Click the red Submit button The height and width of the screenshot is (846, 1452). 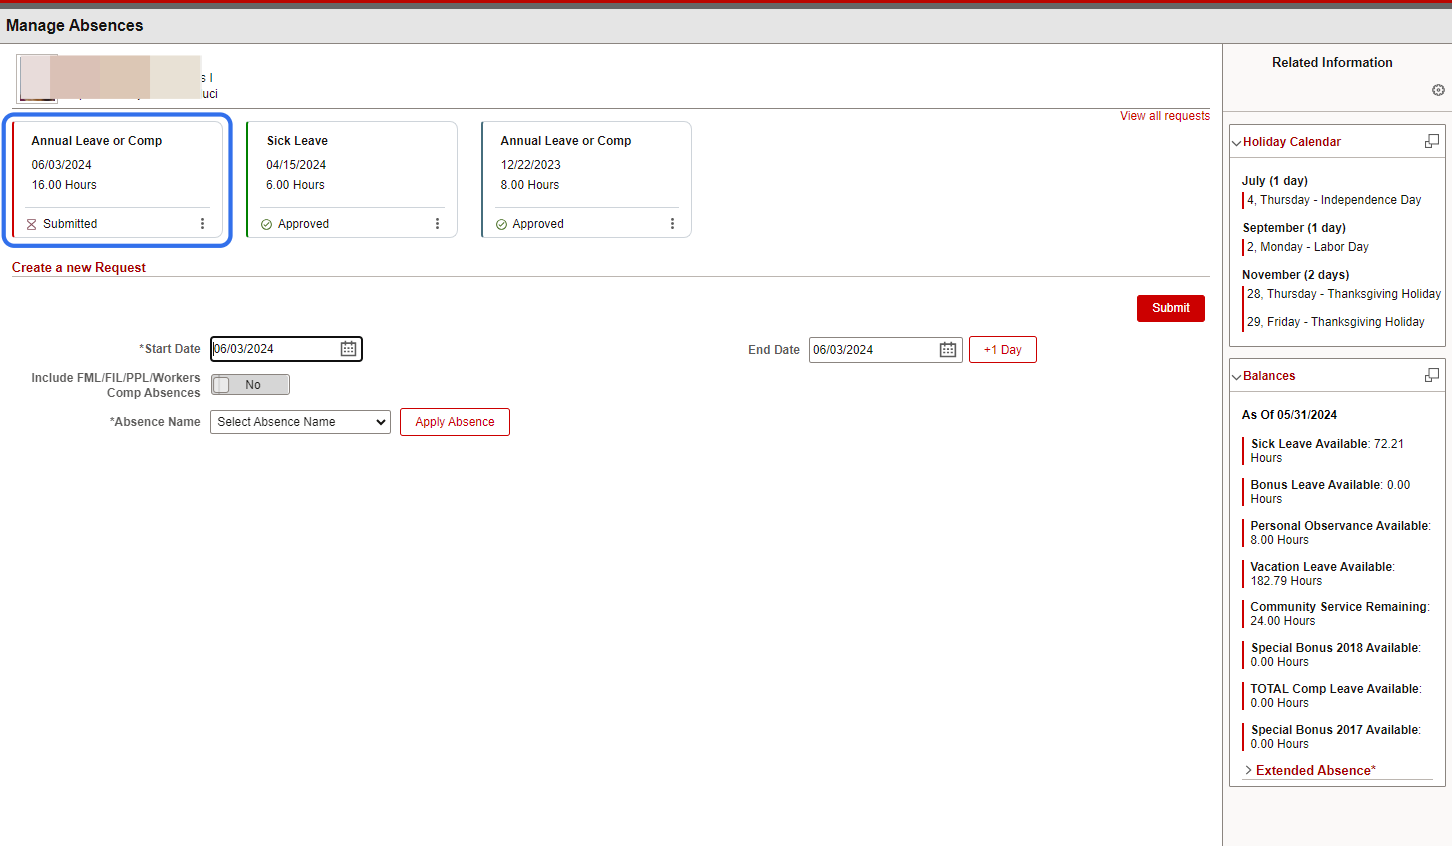(x=1171, y=308)
